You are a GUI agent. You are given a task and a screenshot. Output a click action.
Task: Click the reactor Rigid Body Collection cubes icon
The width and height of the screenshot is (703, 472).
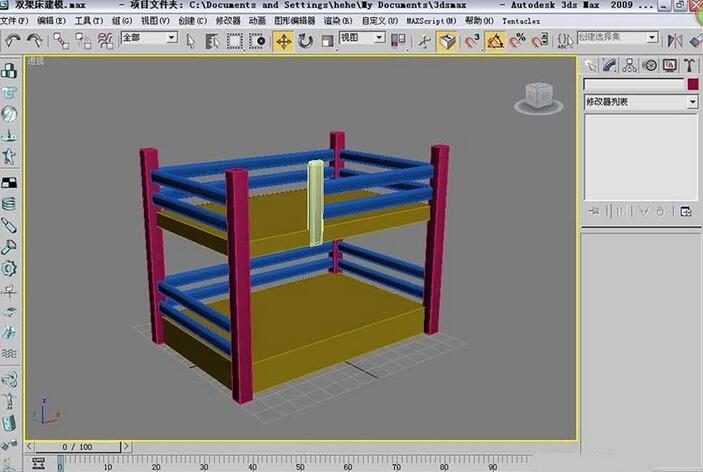9,71
